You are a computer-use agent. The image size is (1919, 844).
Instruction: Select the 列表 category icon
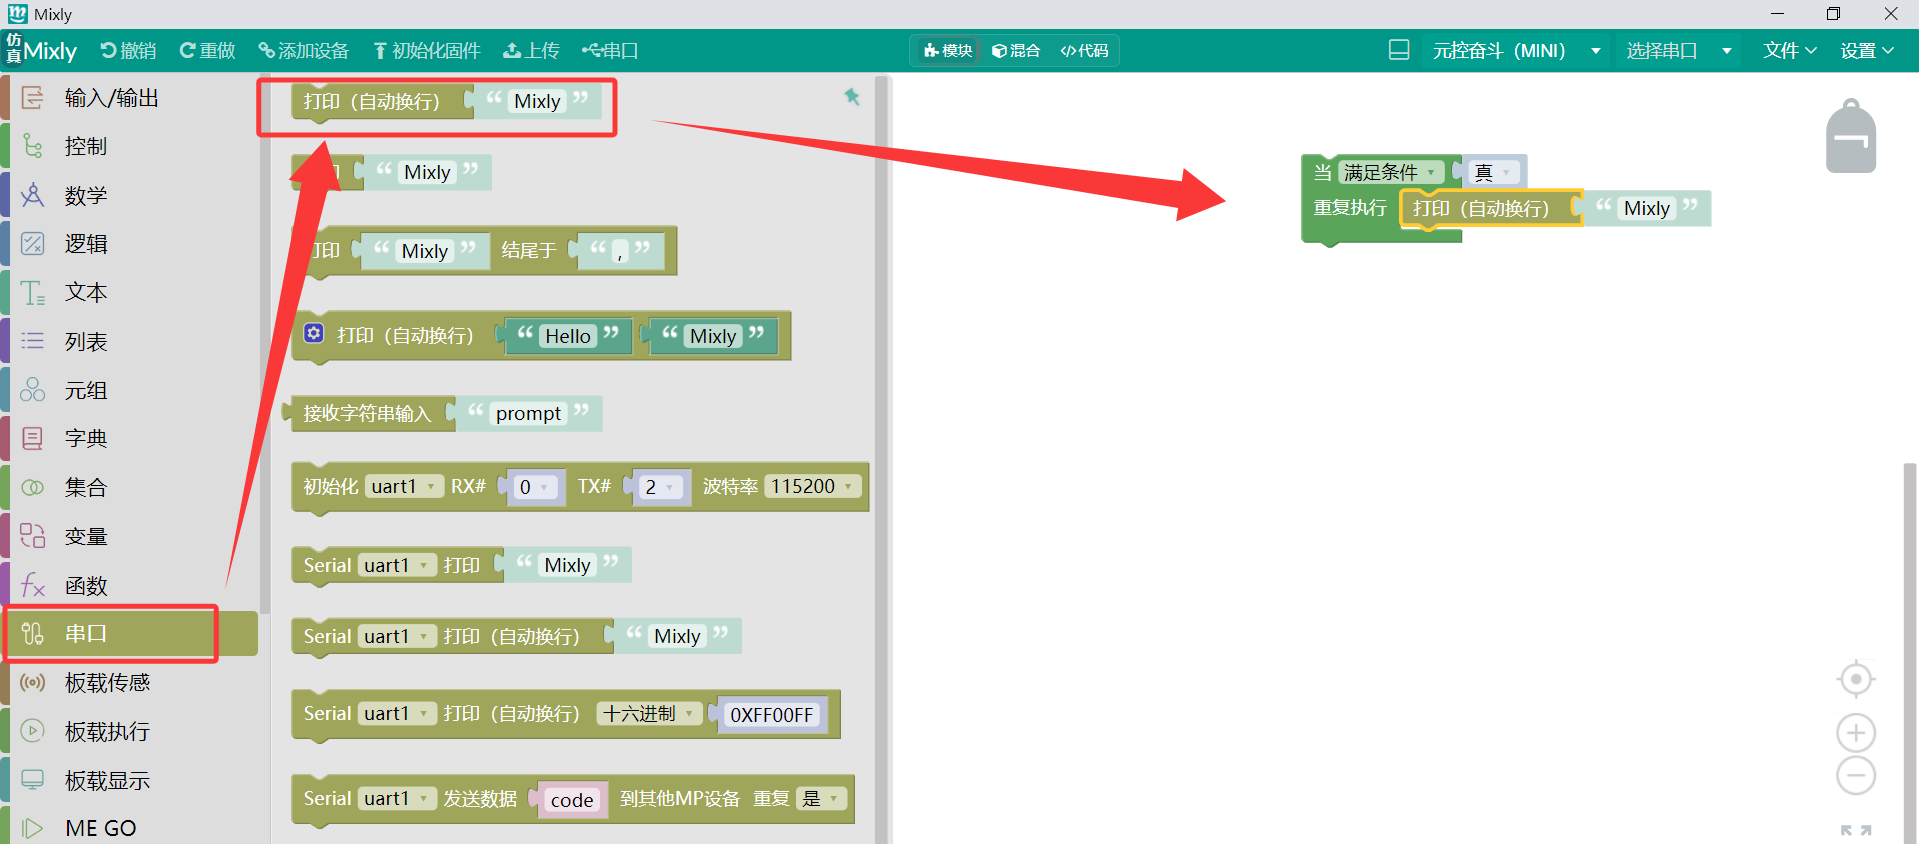coord(33,341)
